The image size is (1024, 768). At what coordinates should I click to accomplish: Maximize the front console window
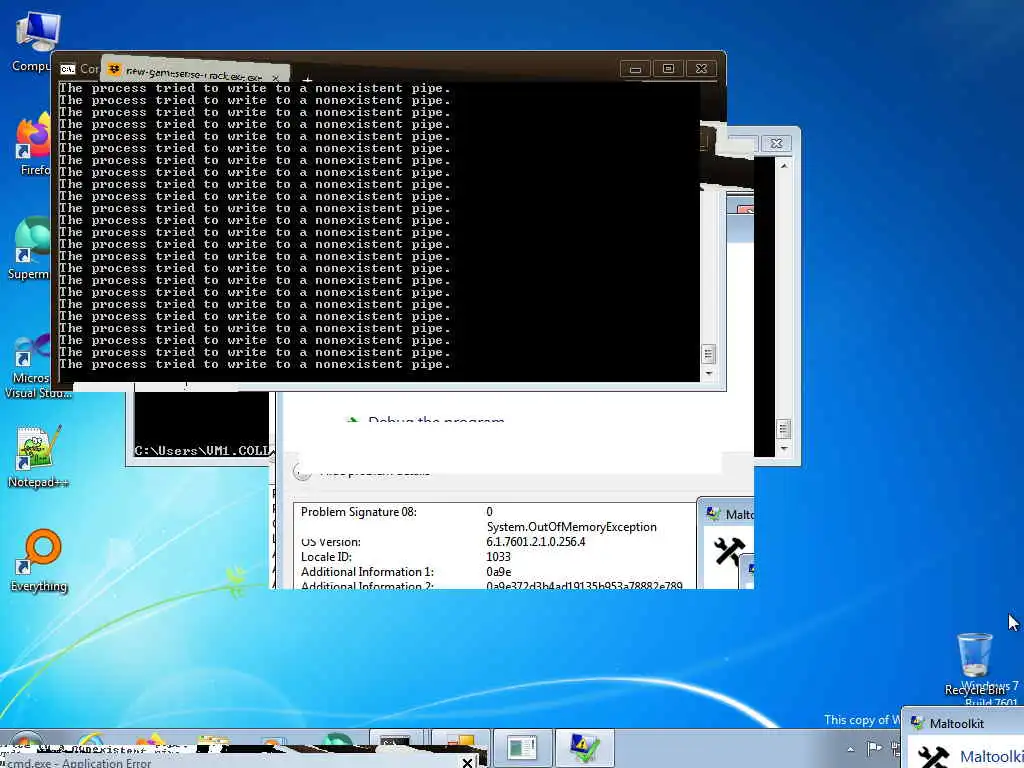[668, 69]
